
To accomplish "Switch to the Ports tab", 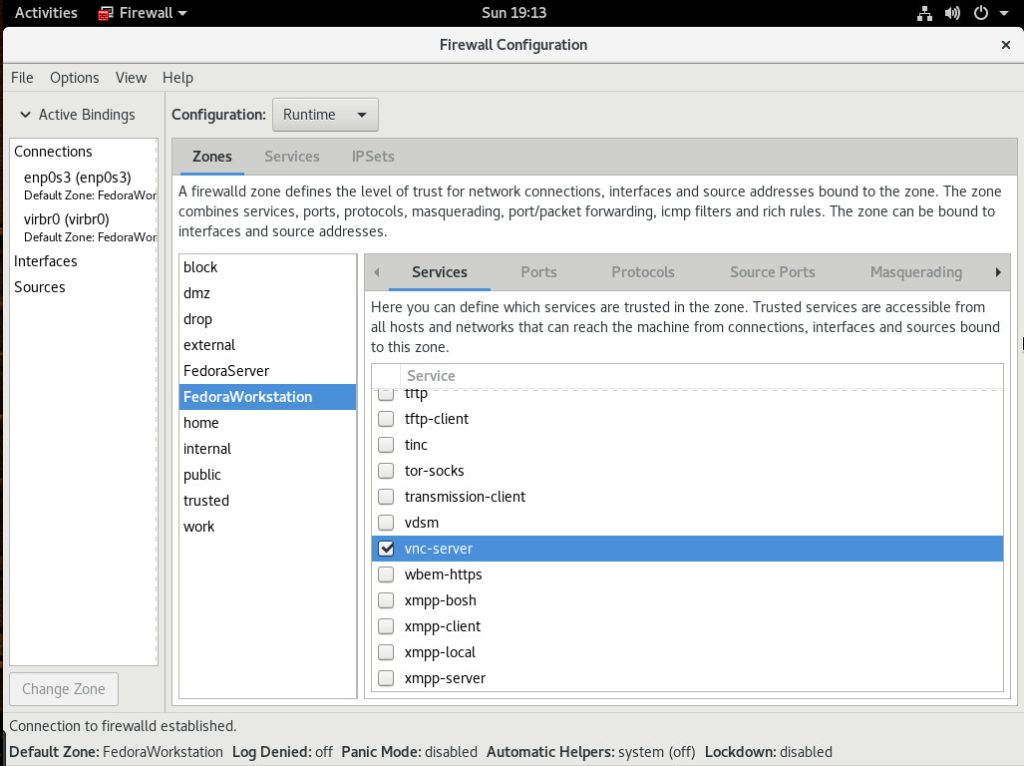I will click(538, 272).
